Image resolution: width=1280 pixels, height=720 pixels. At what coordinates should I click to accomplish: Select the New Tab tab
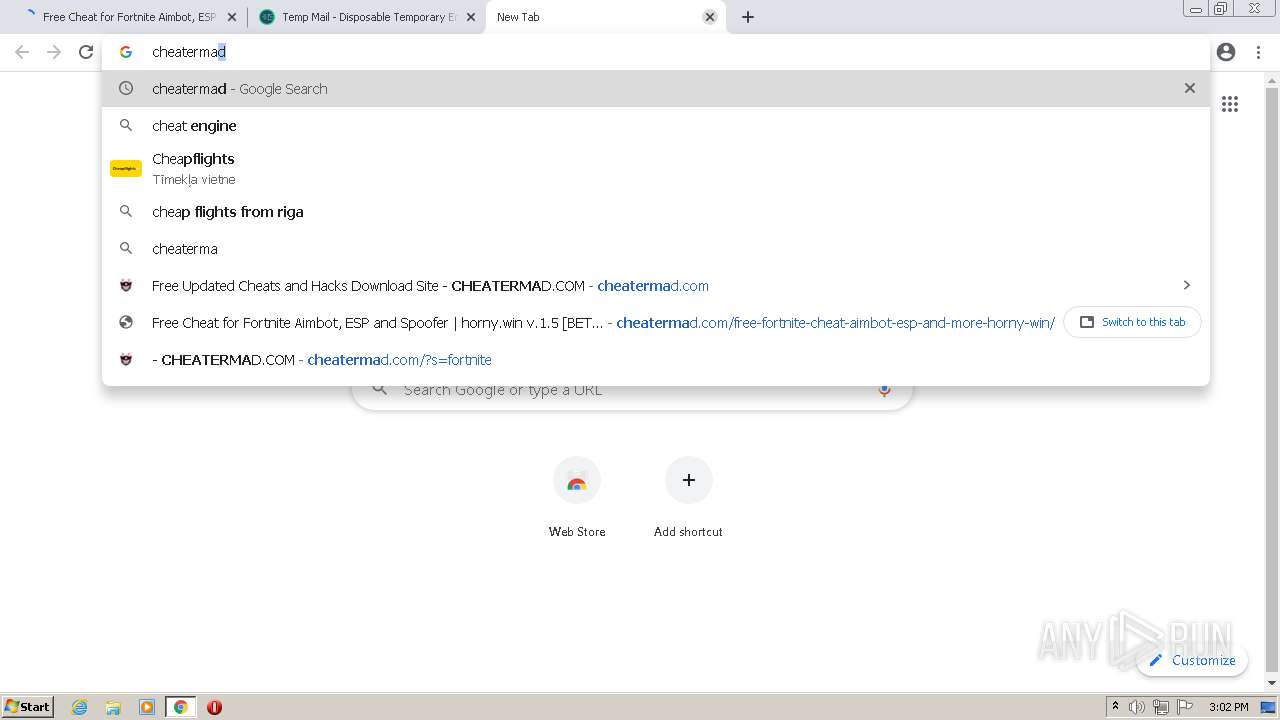[x=600, y=17]
